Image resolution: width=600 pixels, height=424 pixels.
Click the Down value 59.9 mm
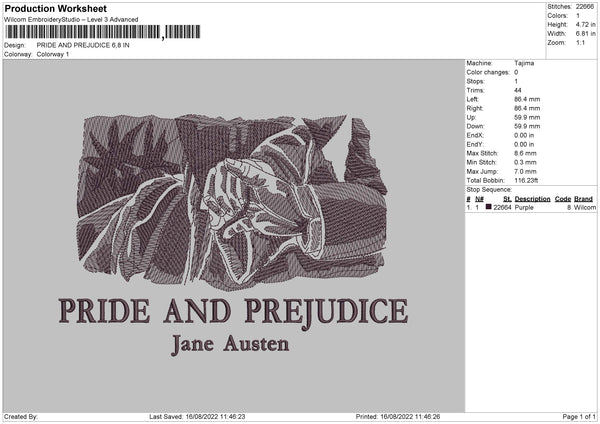(527, 126)
